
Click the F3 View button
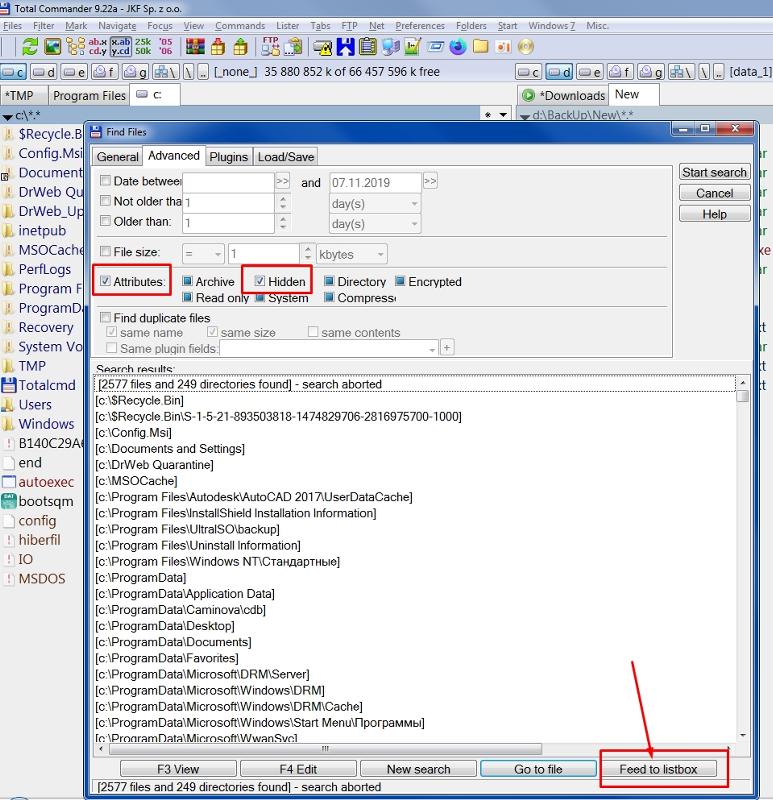coord(178,769)
